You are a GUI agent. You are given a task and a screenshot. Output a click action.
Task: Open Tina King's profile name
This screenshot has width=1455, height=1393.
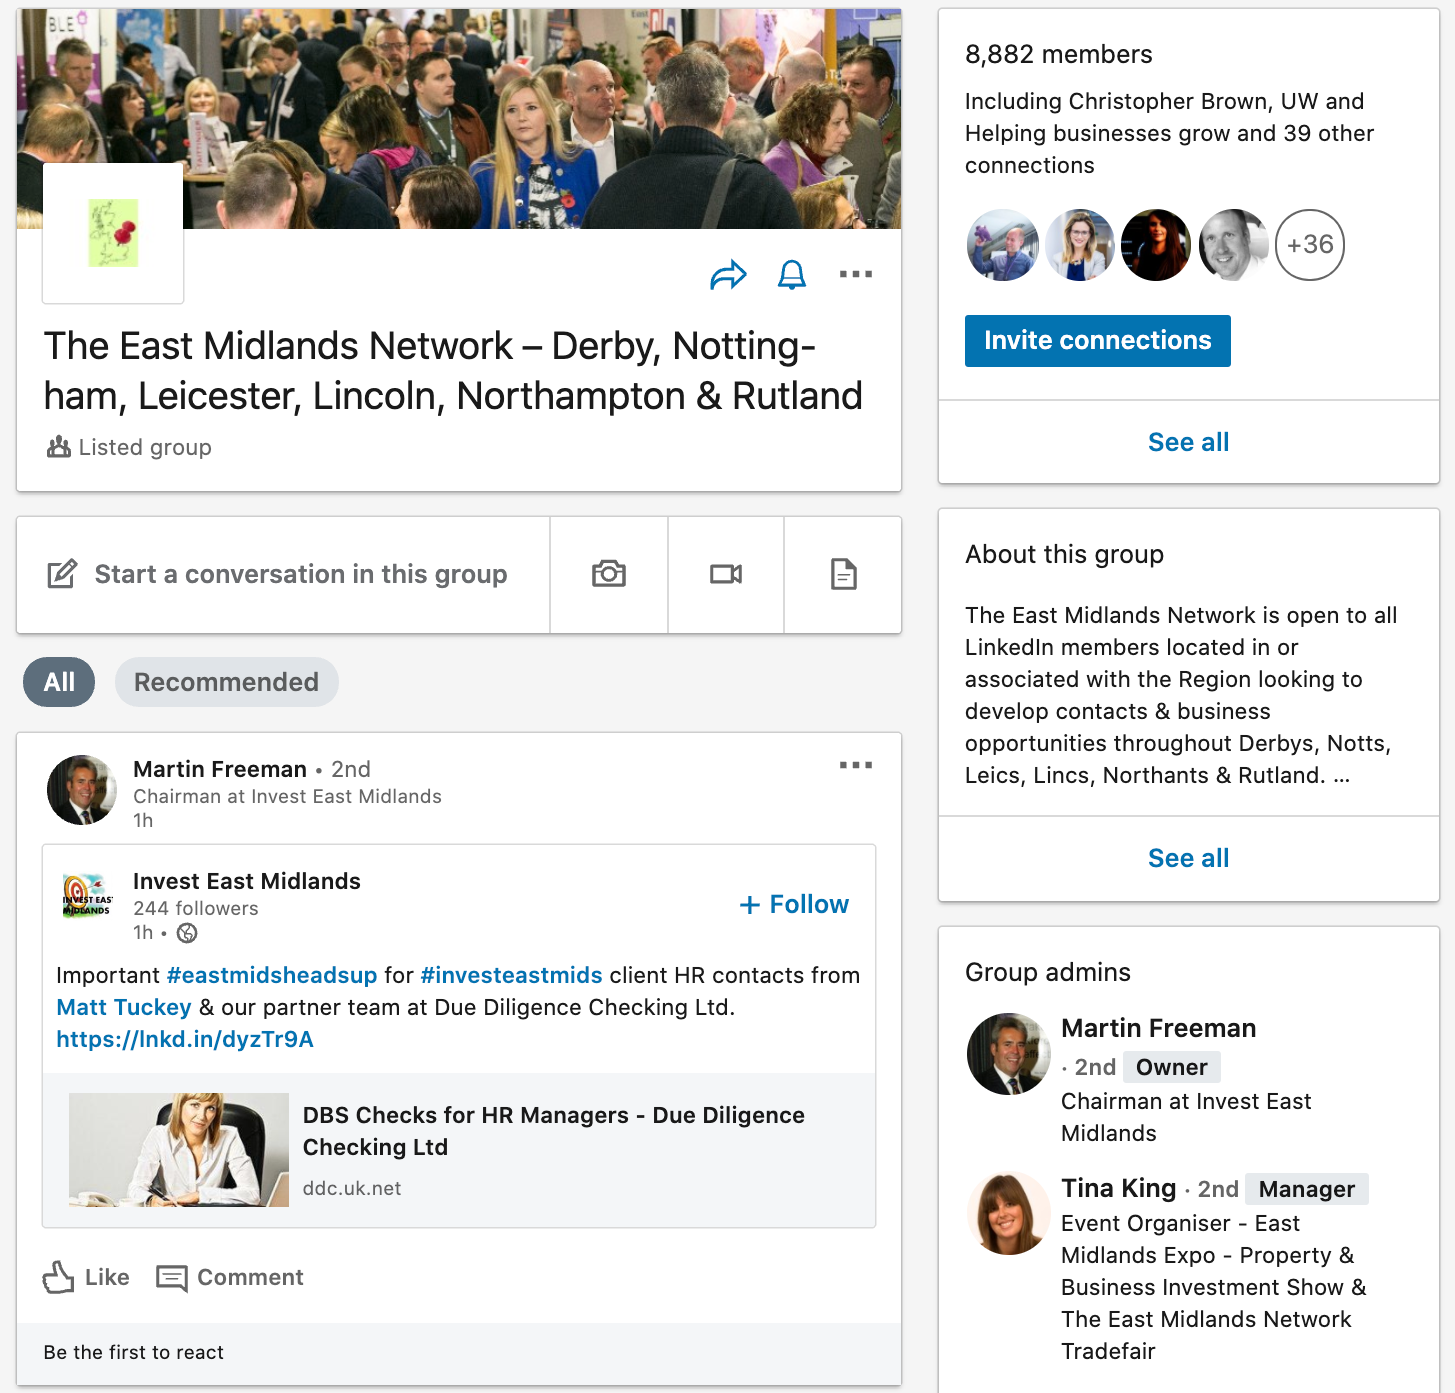point(1119,1188)
